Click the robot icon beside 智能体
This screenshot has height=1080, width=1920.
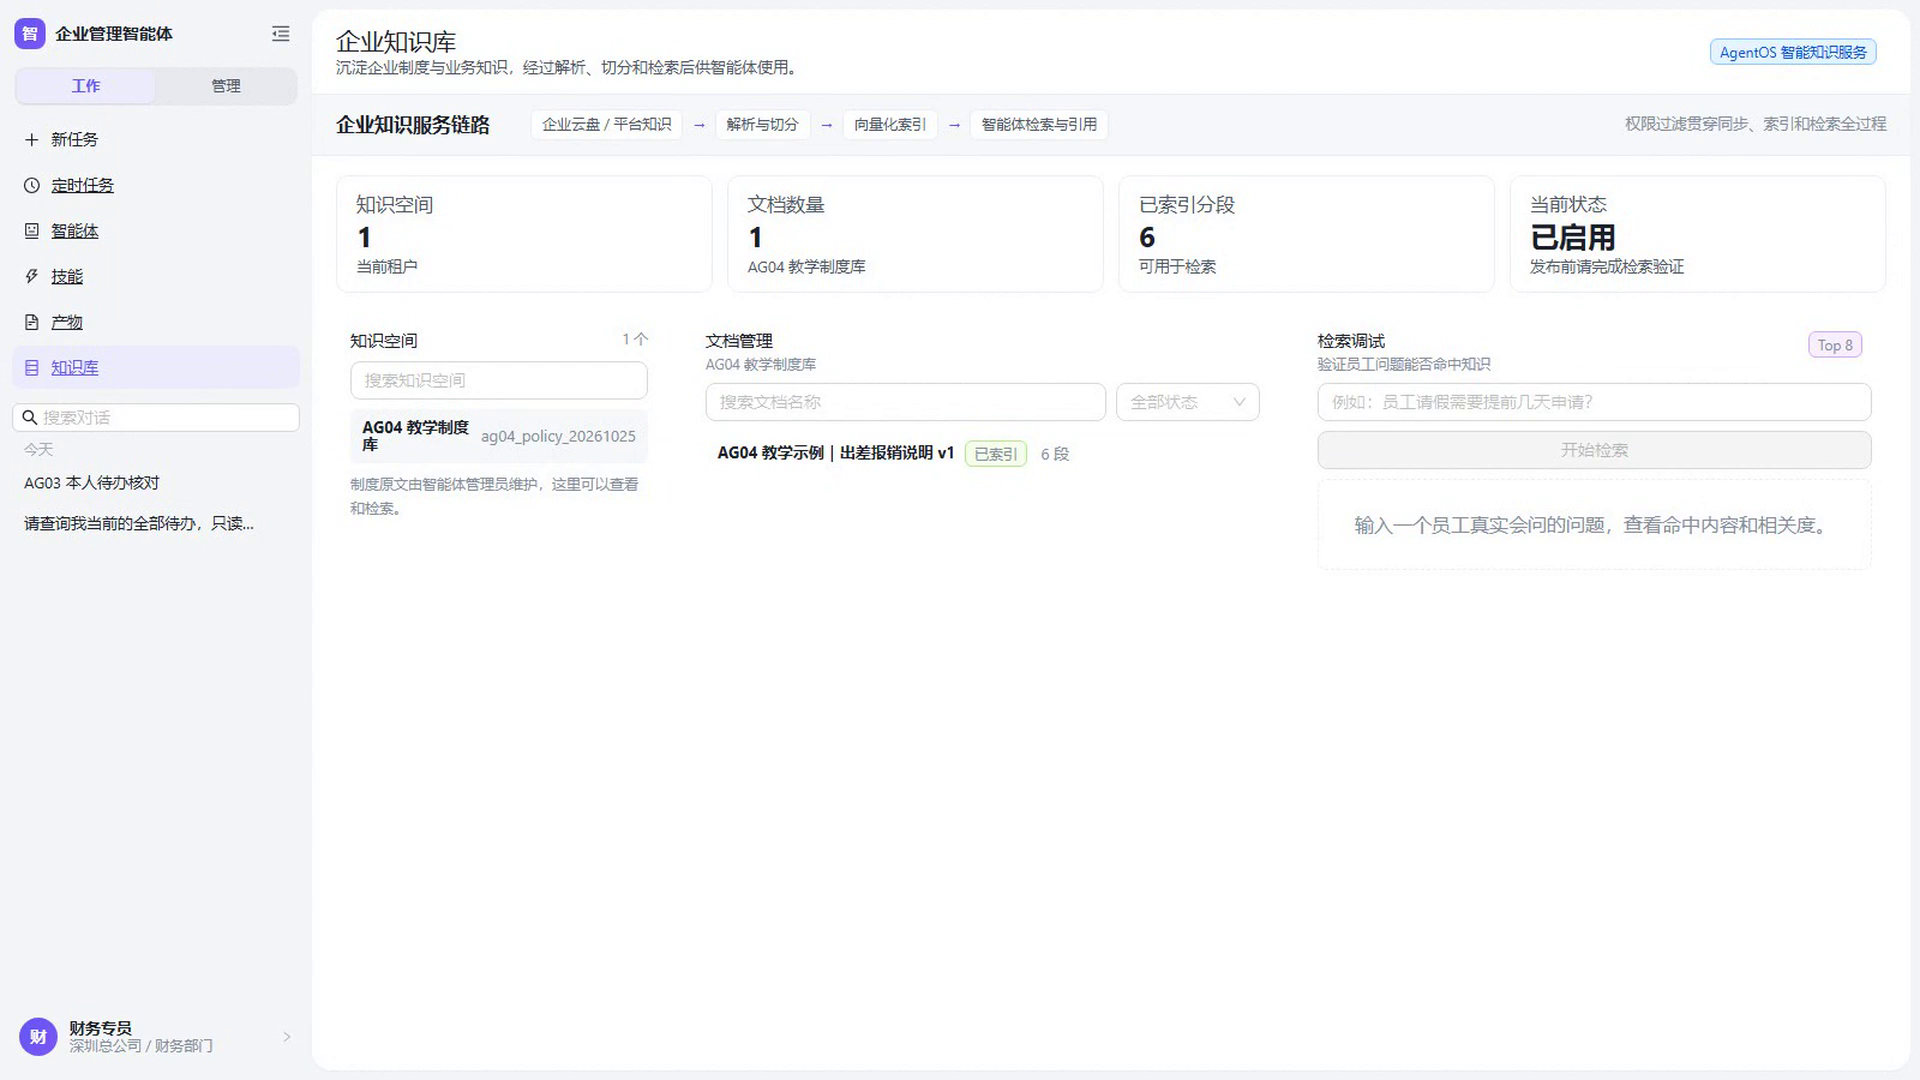pyautogui.click(x=32, y=231)
